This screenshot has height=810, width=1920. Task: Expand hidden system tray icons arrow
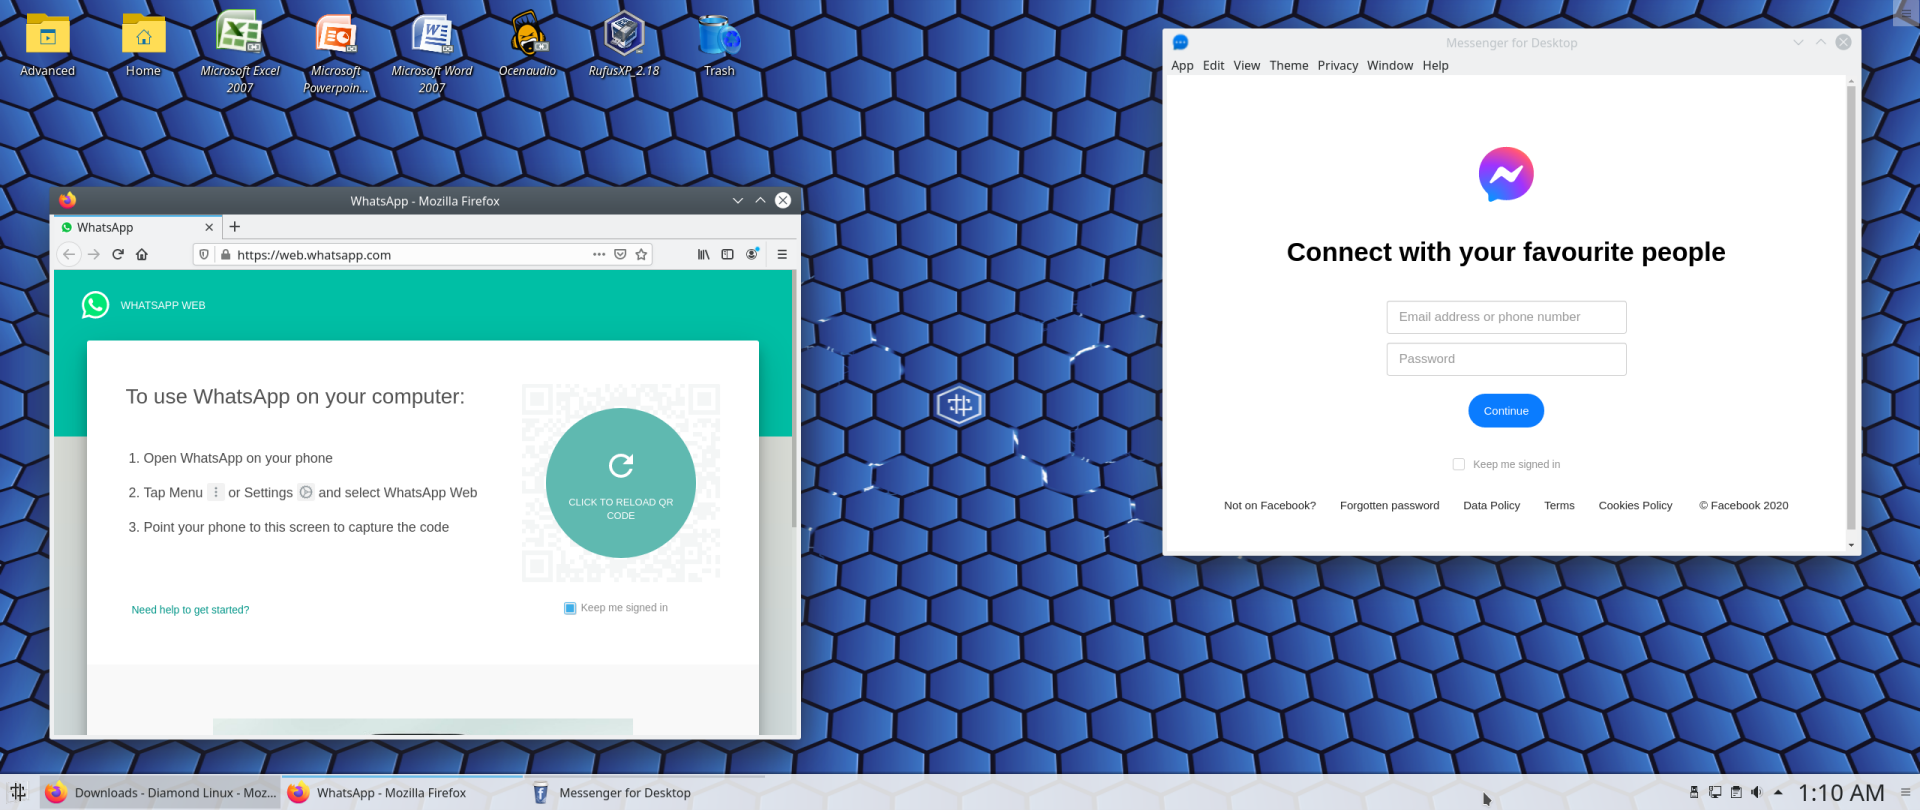coord(1778,792)
